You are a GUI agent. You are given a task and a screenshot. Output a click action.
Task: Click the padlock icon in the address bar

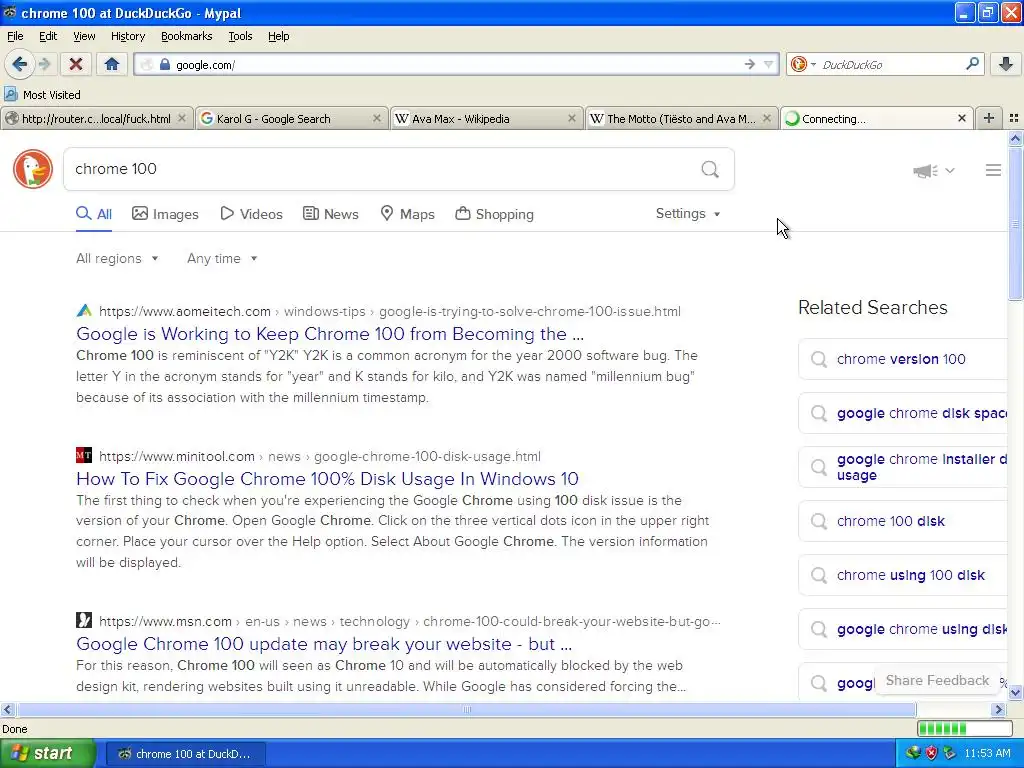165,64
